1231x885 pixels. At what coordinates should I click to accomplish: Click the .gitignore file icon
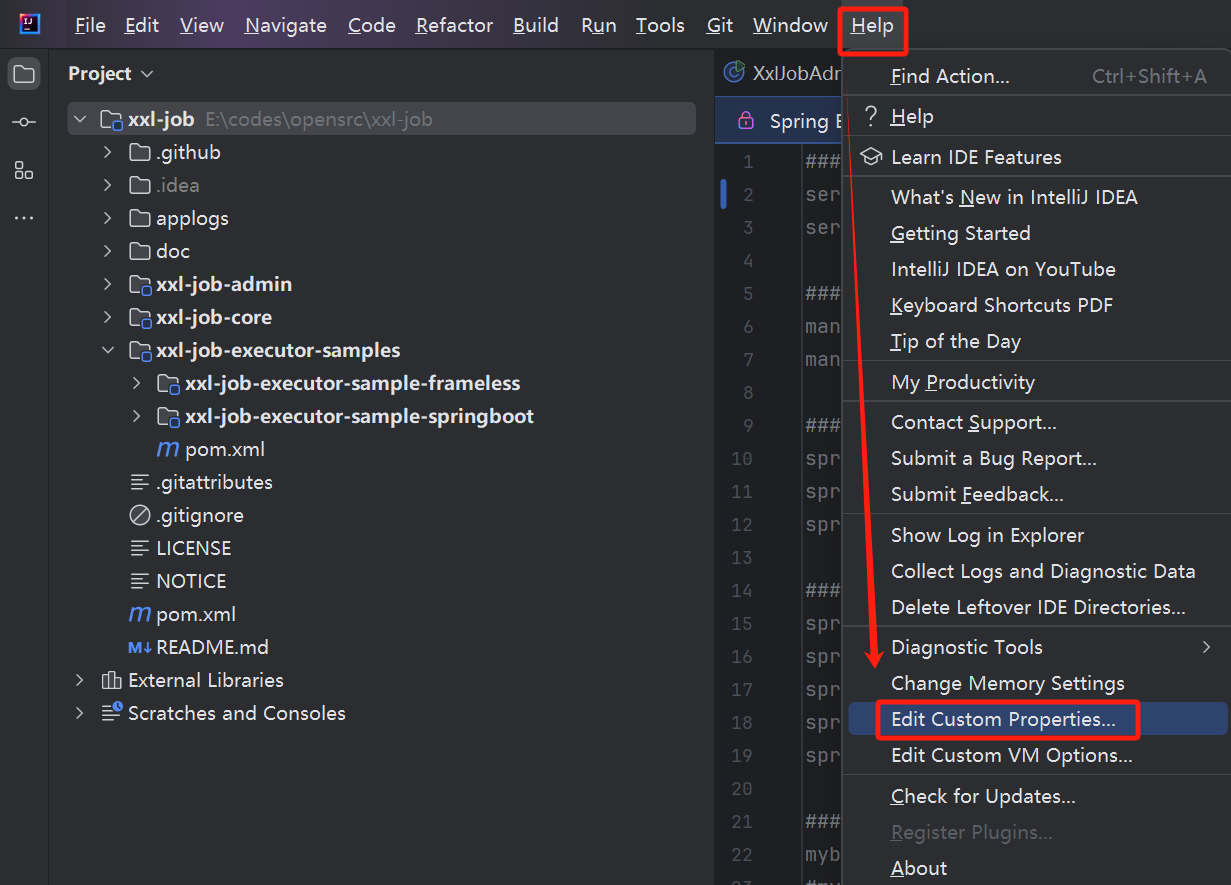[x=140, y=515]
